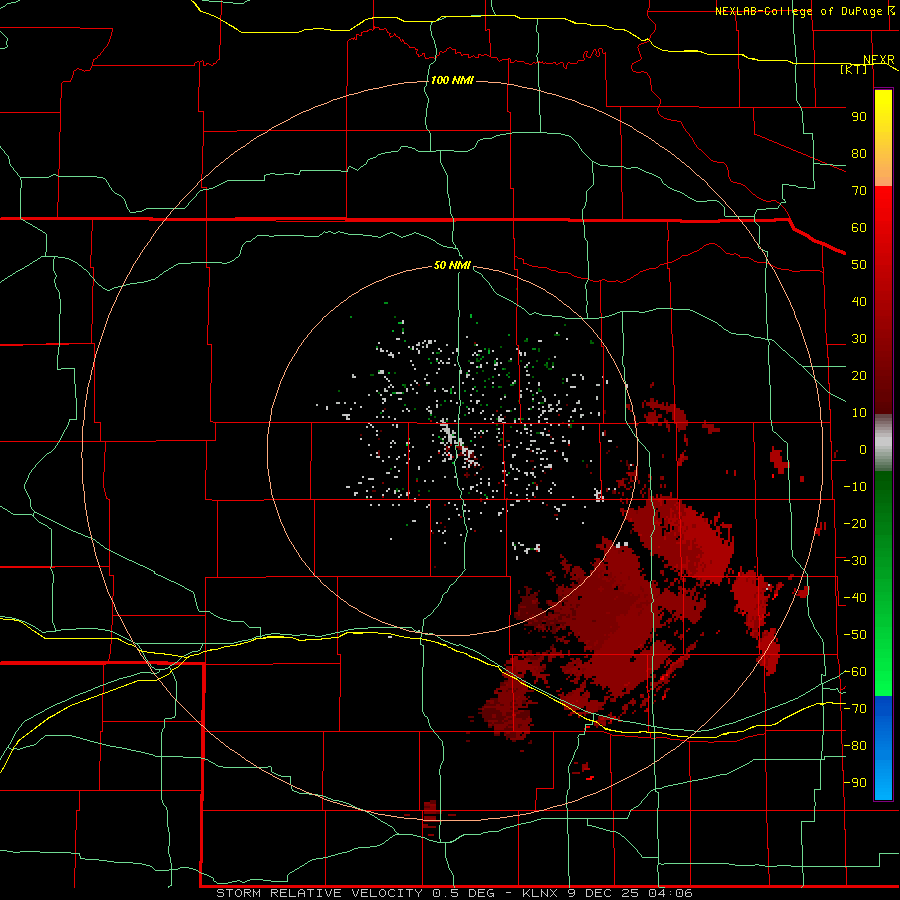Click the -70 scale label

coord(855,709)
